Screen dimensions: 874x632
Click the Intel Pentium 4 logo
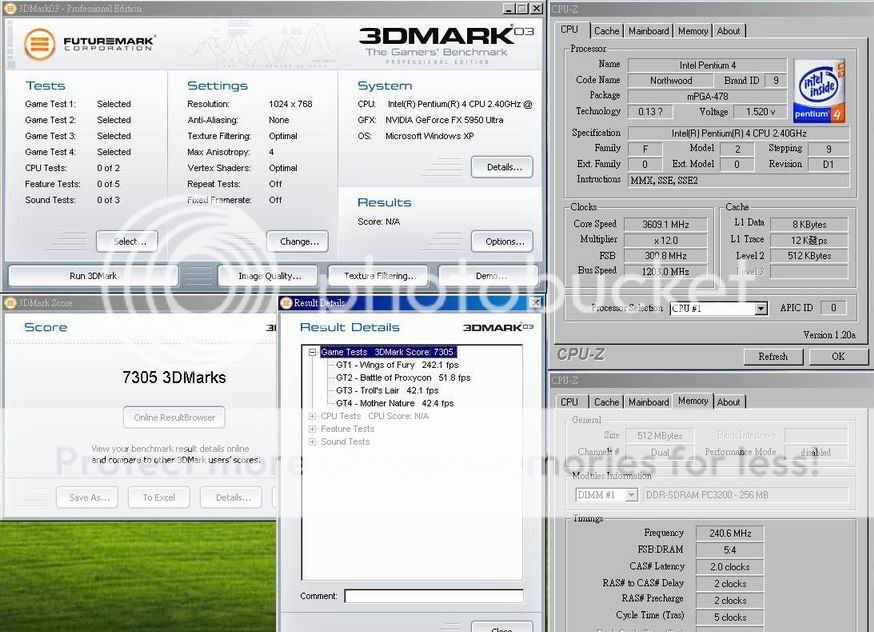click(x=818, y=92)
